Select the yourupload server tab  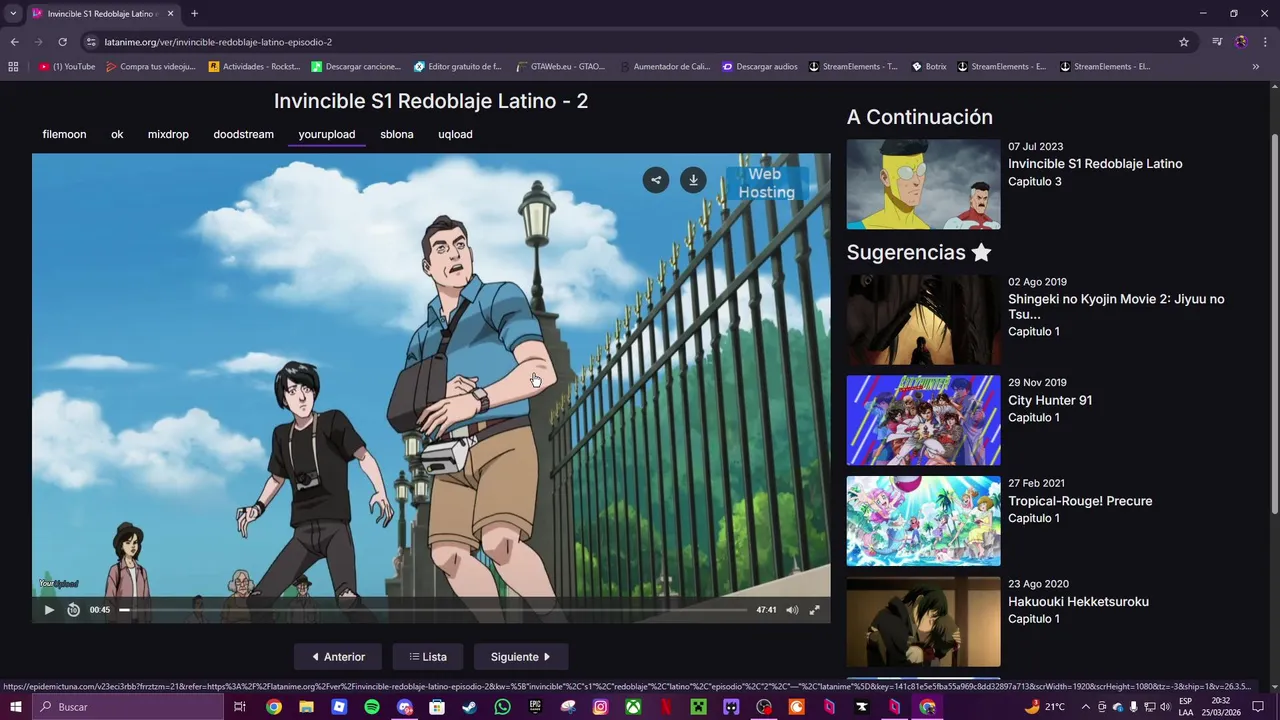[x=326, y=134]
